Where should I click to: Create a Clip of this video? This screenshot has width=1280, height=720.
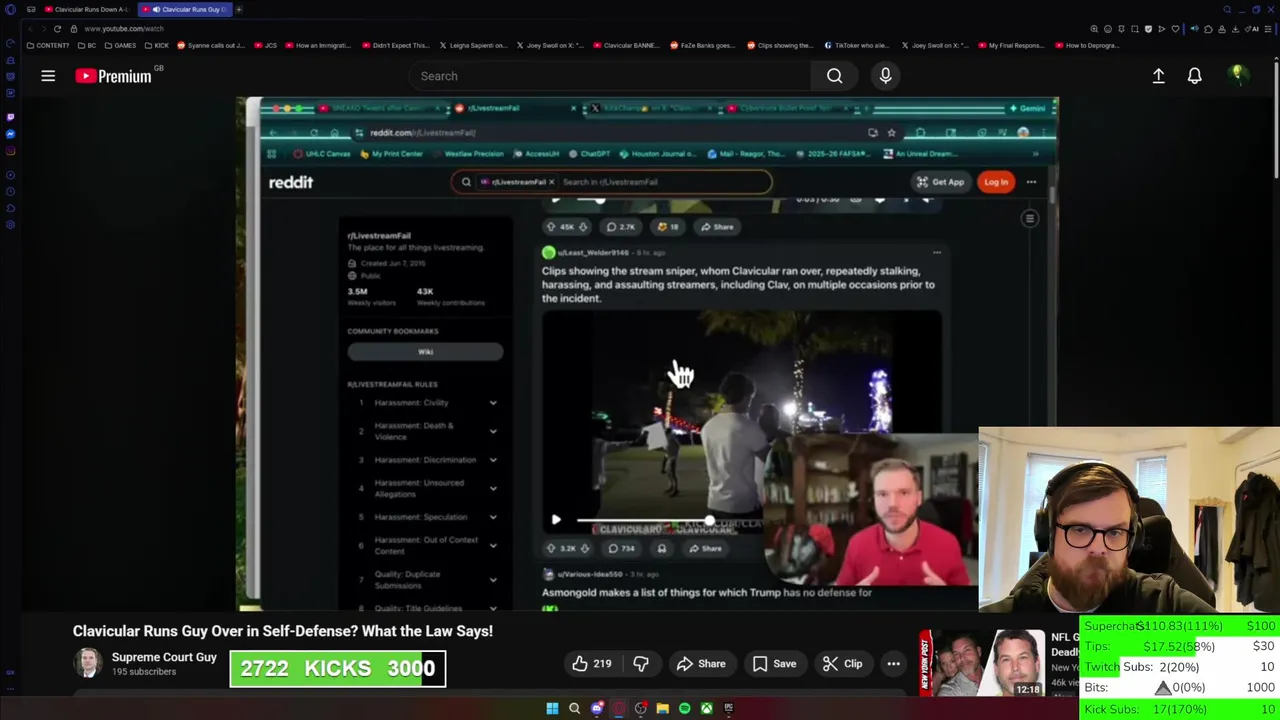[842, 664]
